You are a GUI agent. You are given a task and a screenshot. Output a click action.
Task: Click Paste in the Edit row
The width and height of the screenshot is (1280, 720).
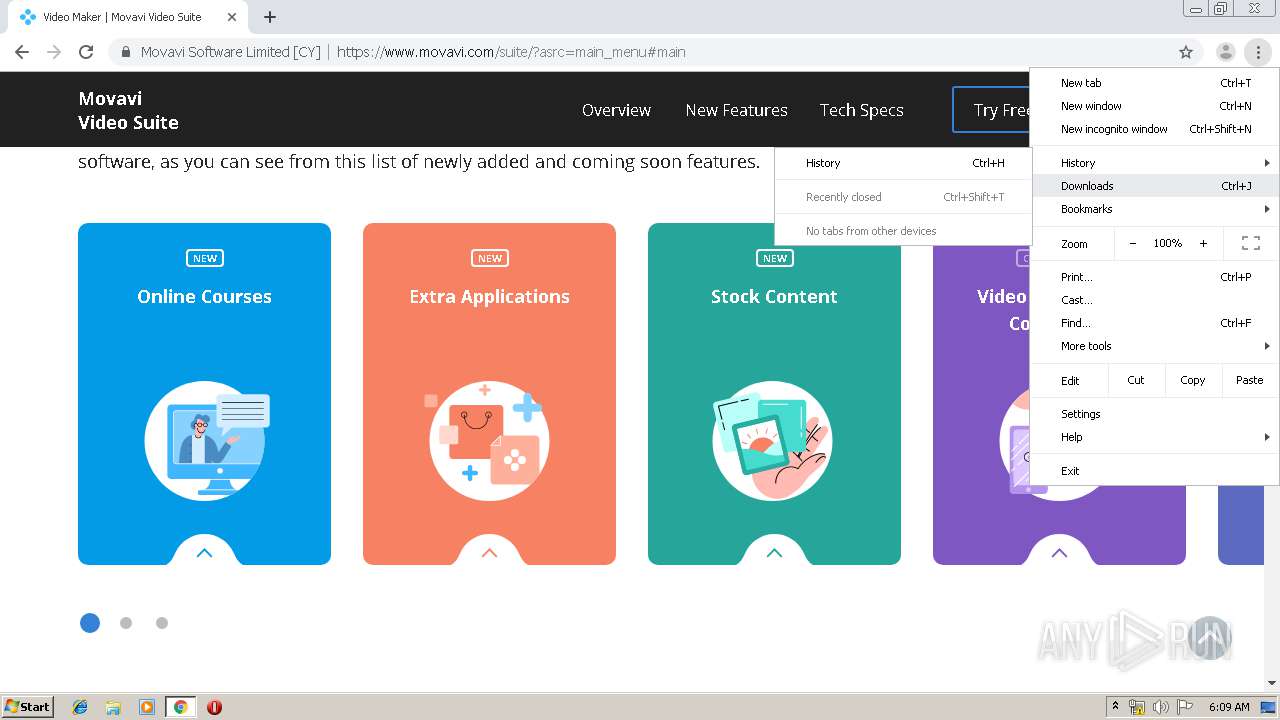[1249, 380]
